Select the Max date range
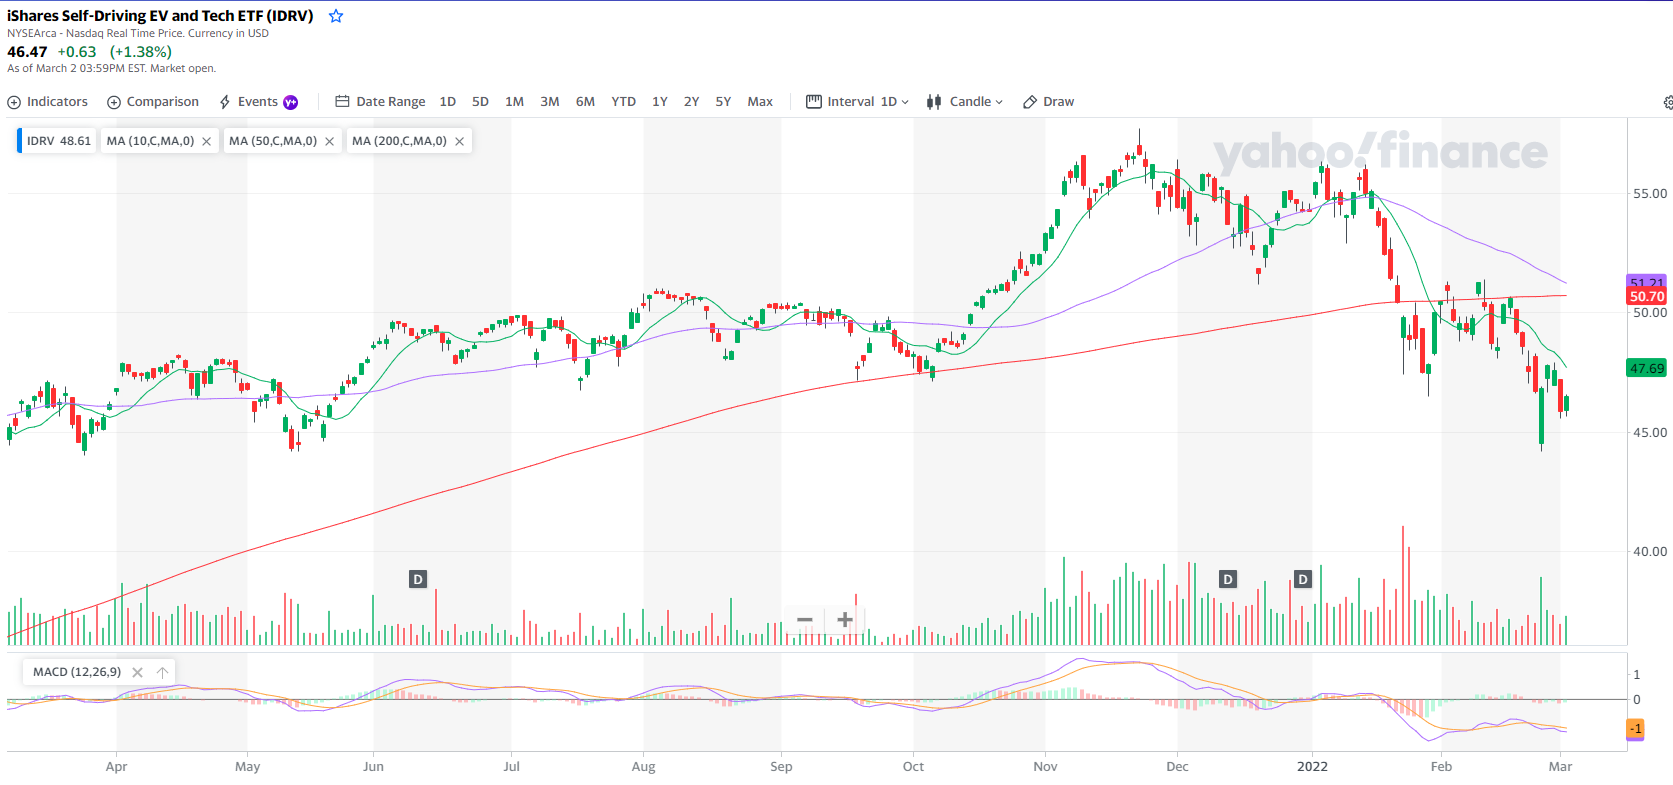 point(760,102)
